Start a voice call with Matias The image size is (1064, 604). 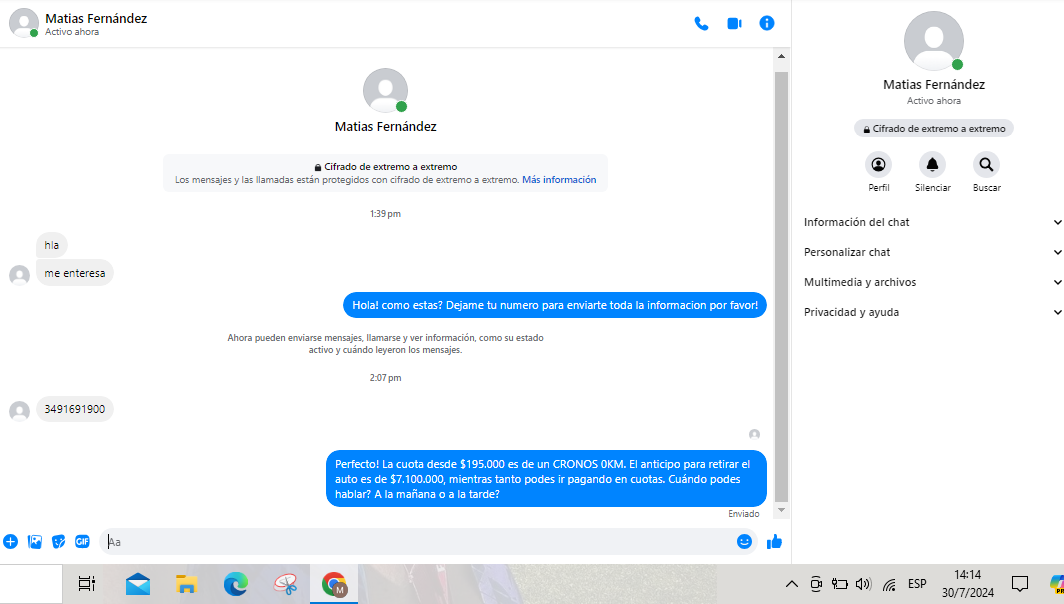(701, 23)
